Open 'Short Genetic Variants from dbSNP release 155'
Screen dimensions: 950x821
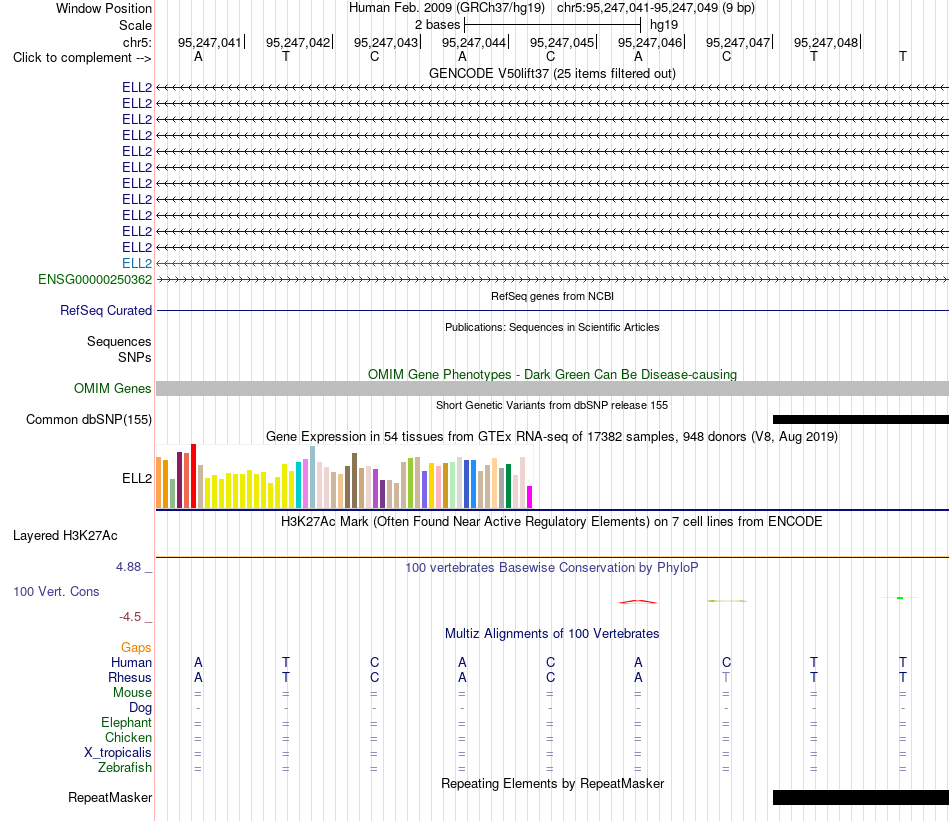tap(552, 405)
